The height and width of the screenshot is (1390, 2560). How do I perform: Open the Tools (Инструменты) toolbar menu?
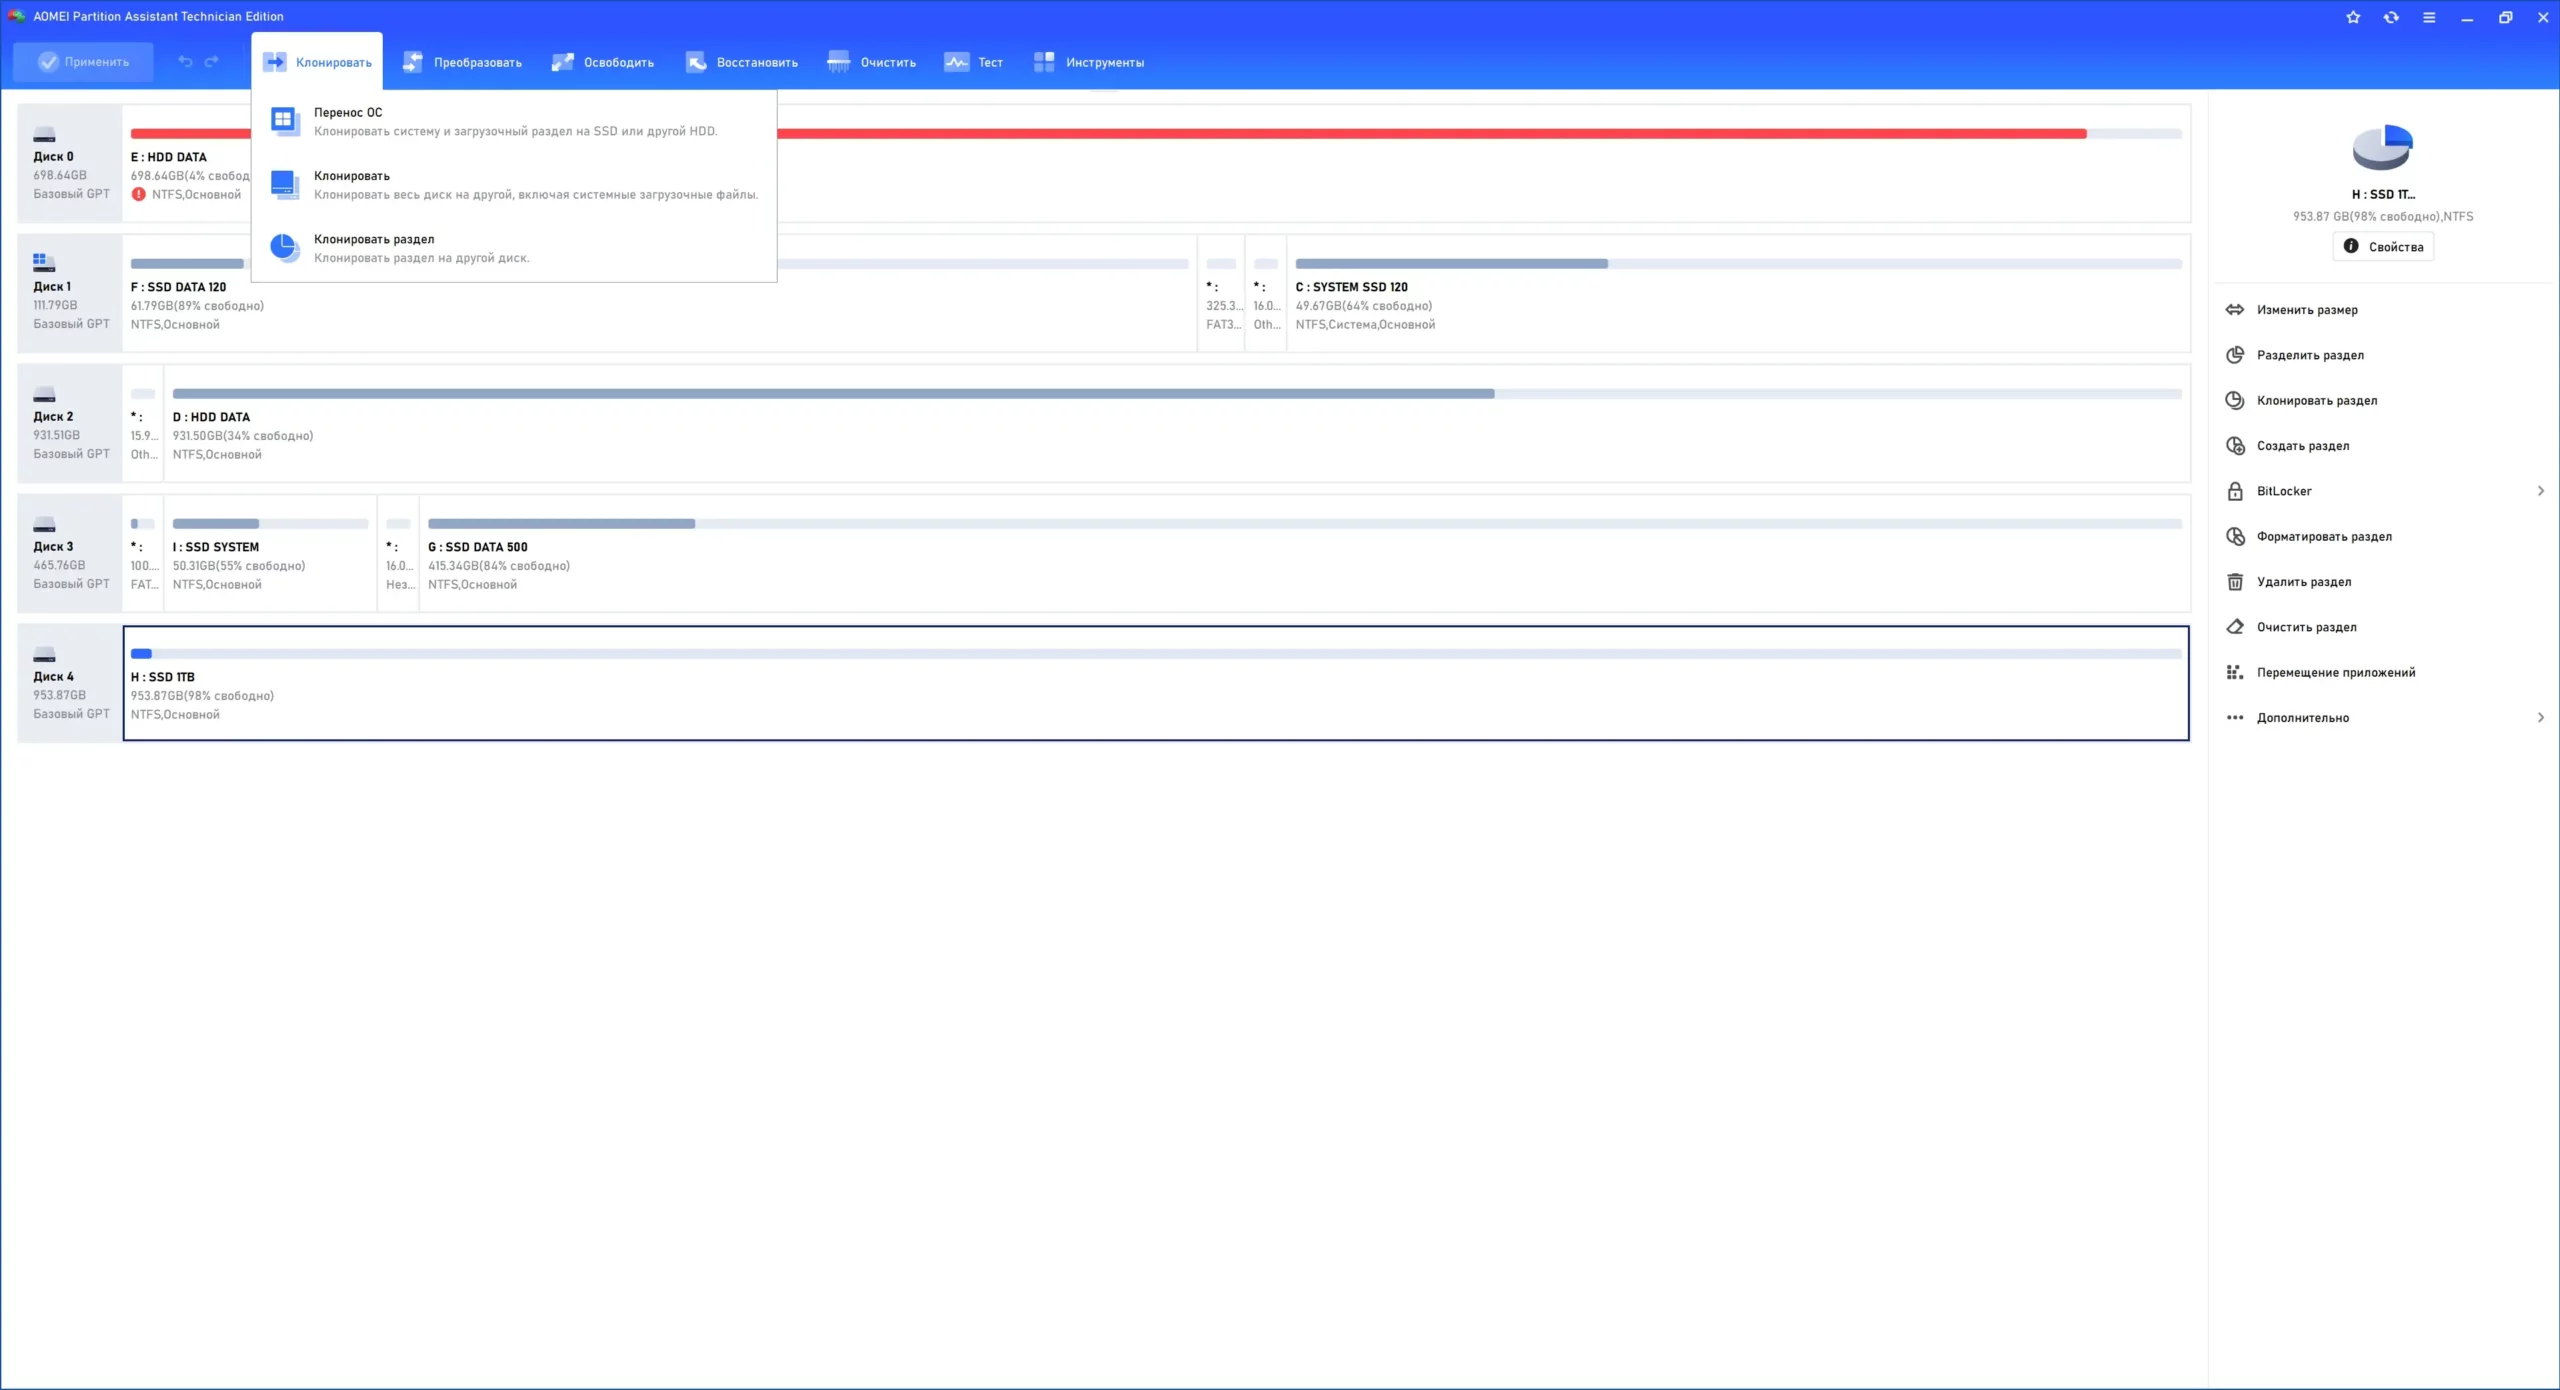pos(1089,62)
